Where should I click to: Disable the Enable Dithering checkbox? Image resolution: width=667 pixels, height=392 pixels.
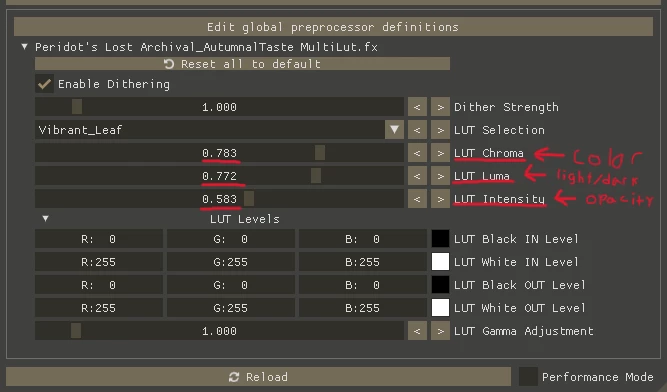pyautogui.click(x=44, y=84)
